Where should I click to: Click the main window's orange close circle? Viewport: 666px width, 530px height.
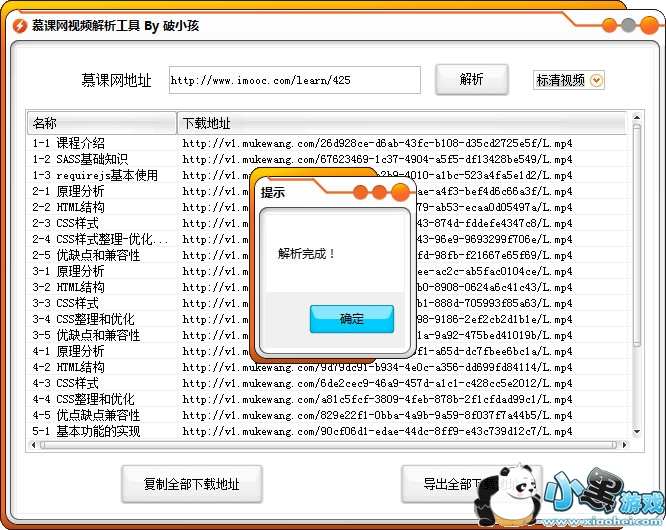(x=649, y=25)
